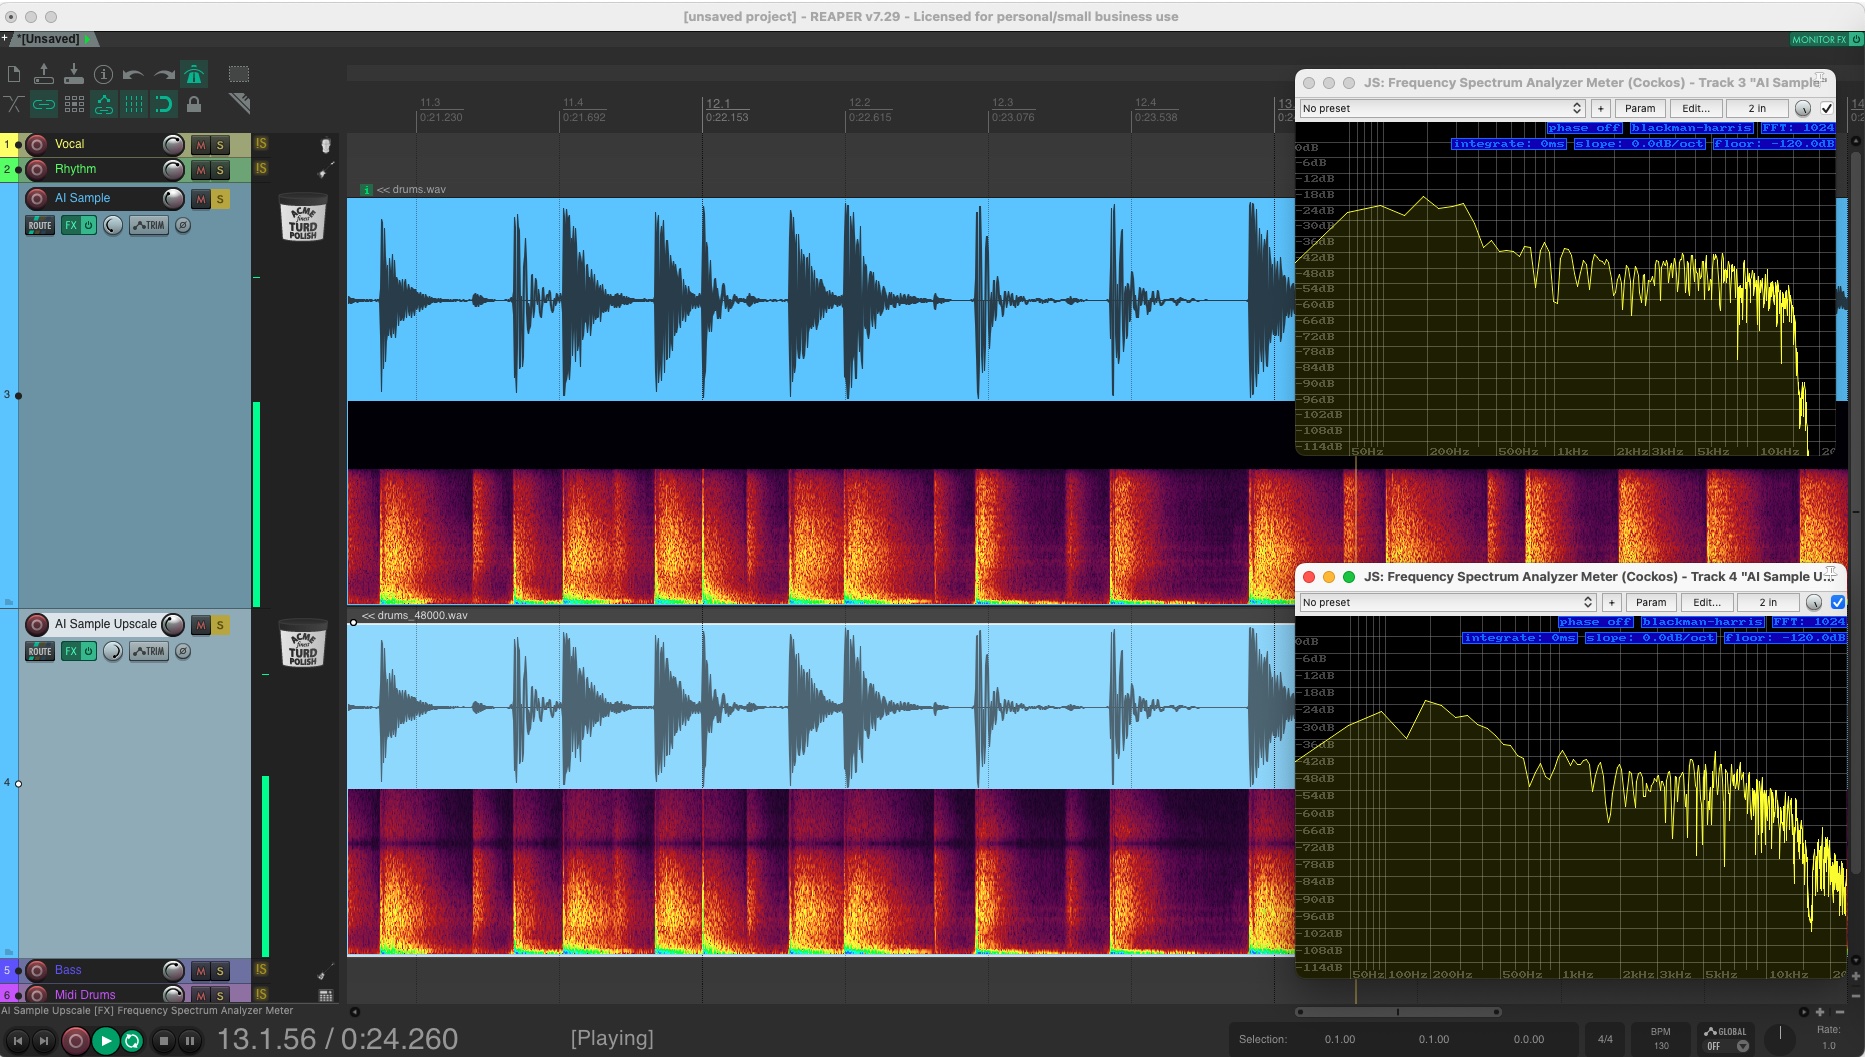Solo the Rhythm track
Viewport: 1865px width, 1057px height.
220,170
